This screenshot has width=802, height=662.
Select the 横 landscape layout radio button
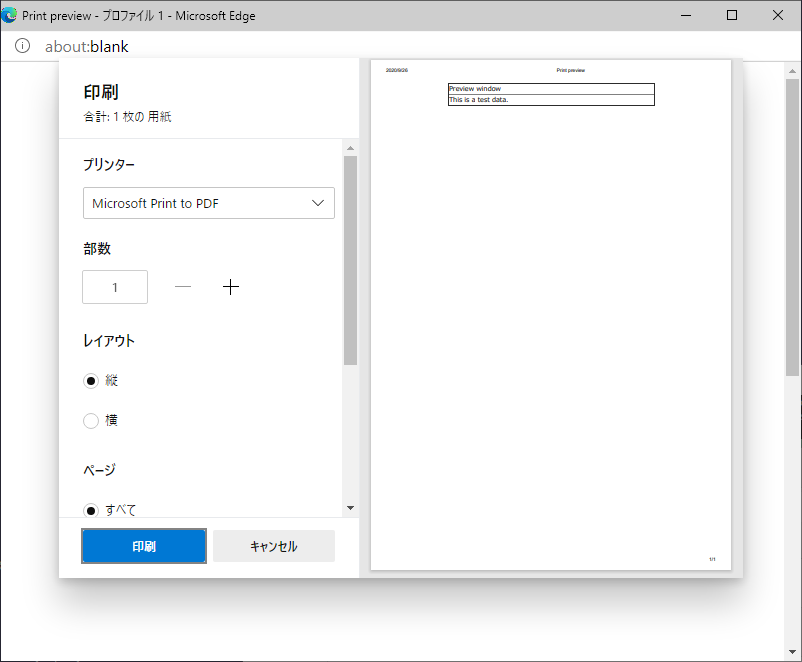[x=91, y=421]
